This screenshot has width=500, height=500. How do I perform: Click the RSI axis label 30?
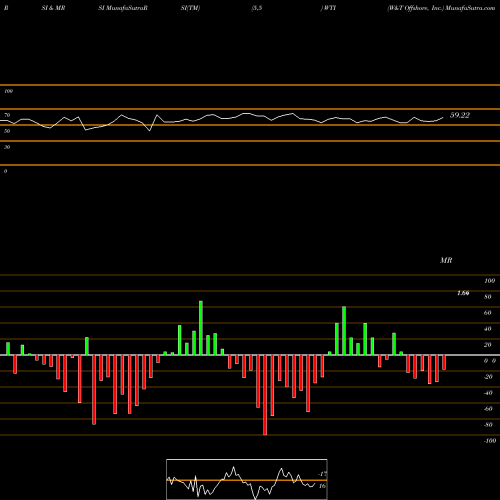point(7,147)
